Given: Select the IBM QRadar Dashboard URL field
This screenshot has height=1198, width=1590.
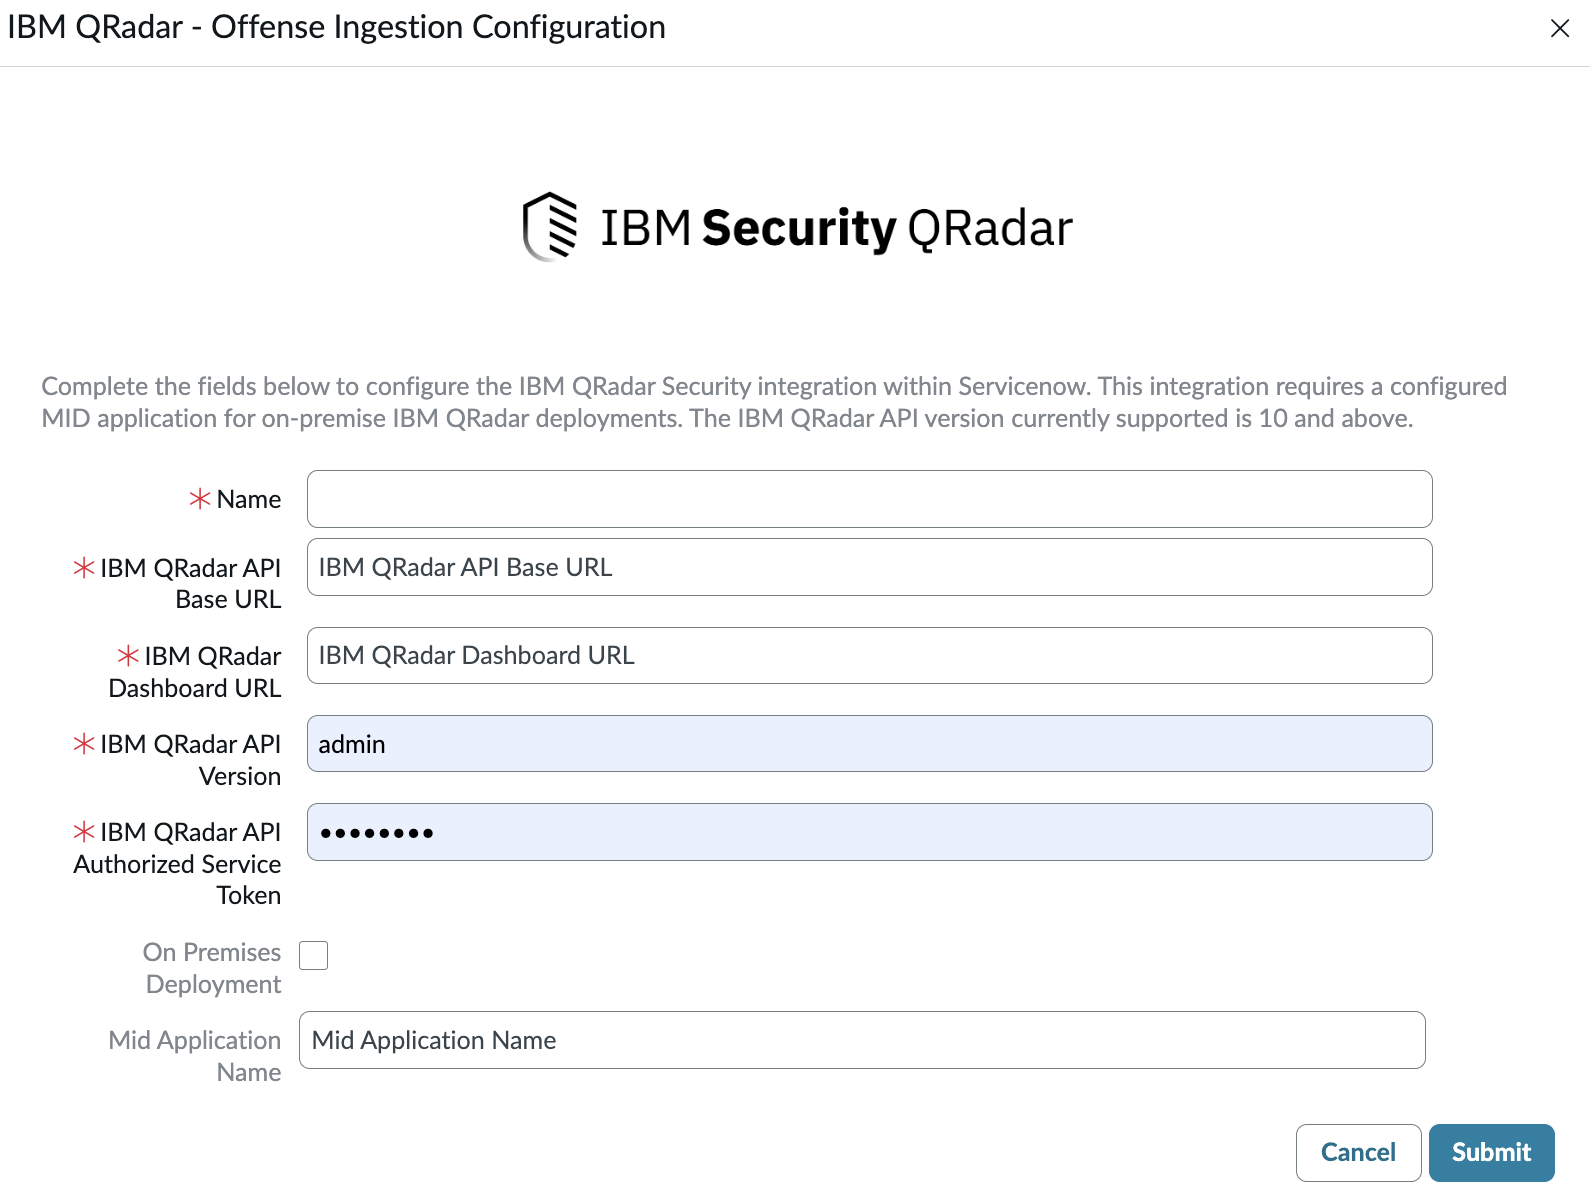Looking at the screenshot, I should point(869,656).
